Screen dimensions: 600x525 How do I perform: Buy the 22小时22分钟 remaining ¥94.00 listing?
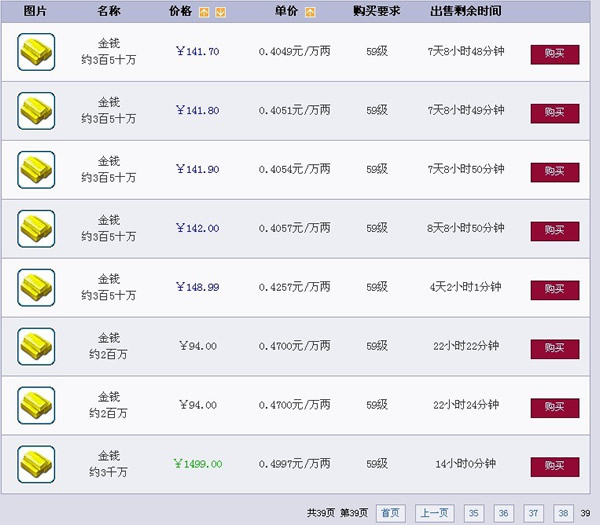point(554,349)
